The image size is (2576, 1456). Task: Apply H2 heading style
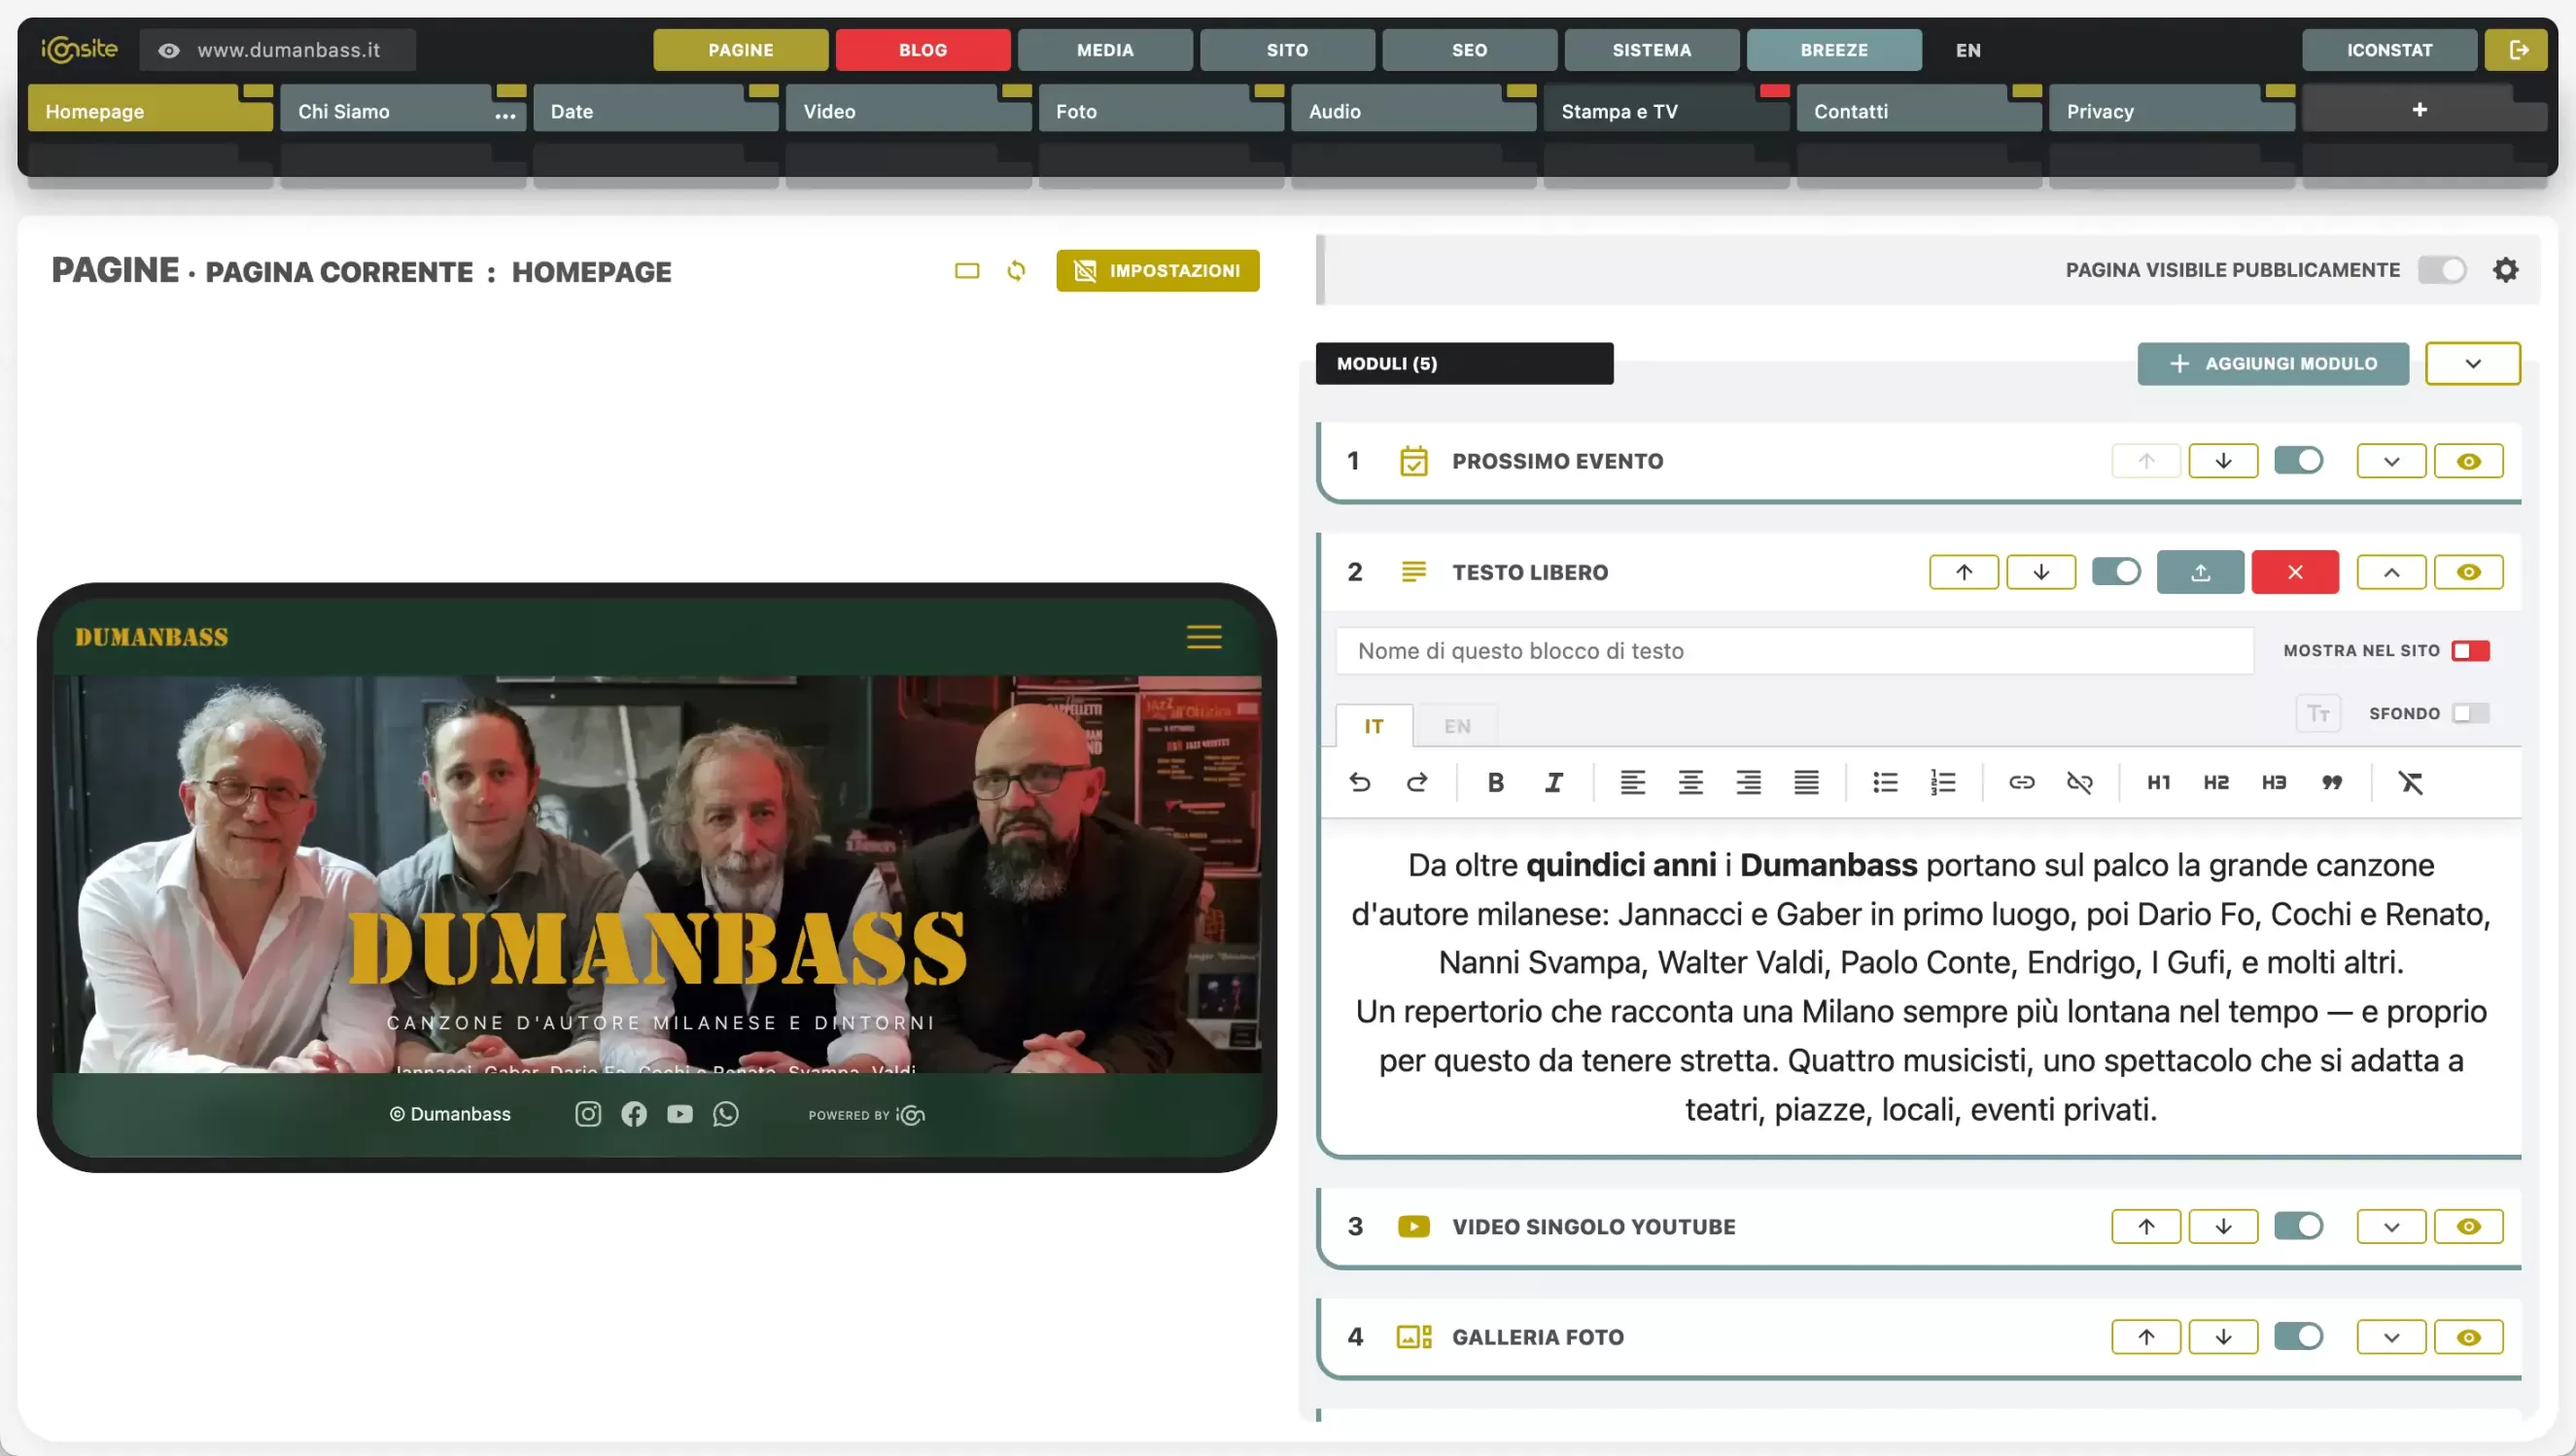(x=2216, y=782)
